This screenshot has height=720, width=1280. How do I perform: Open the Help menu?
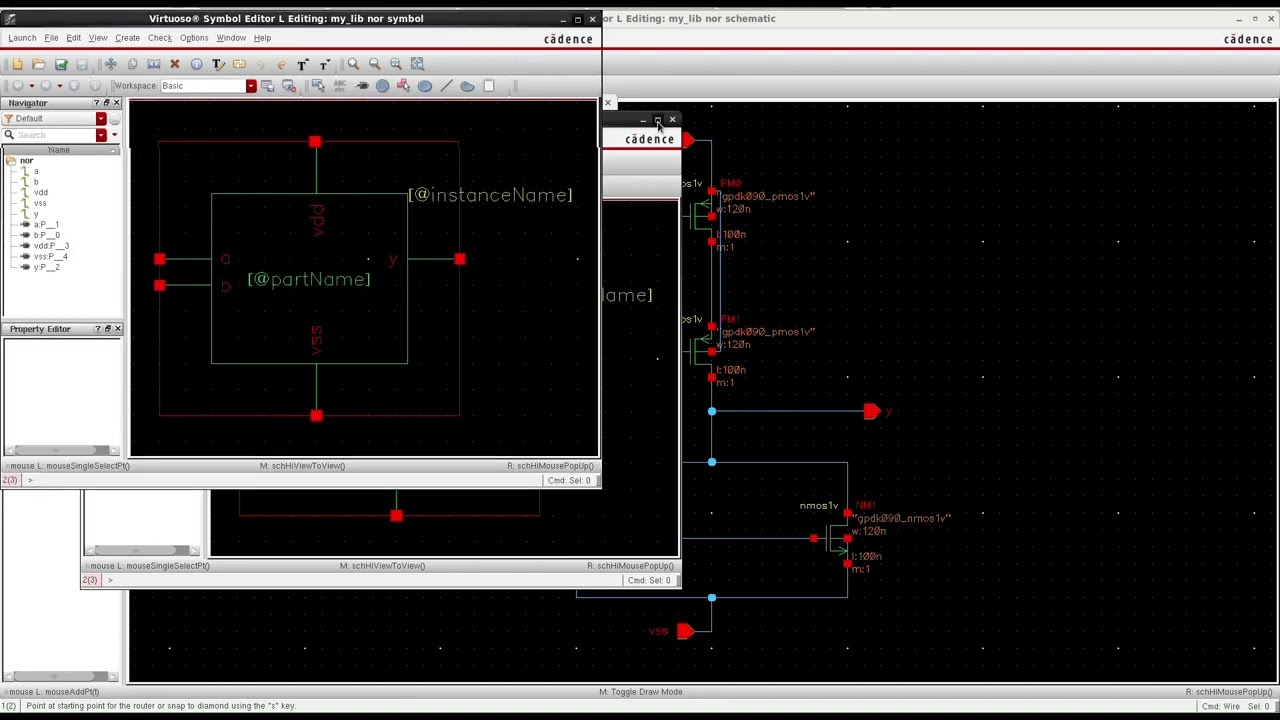tap(262, 38)
